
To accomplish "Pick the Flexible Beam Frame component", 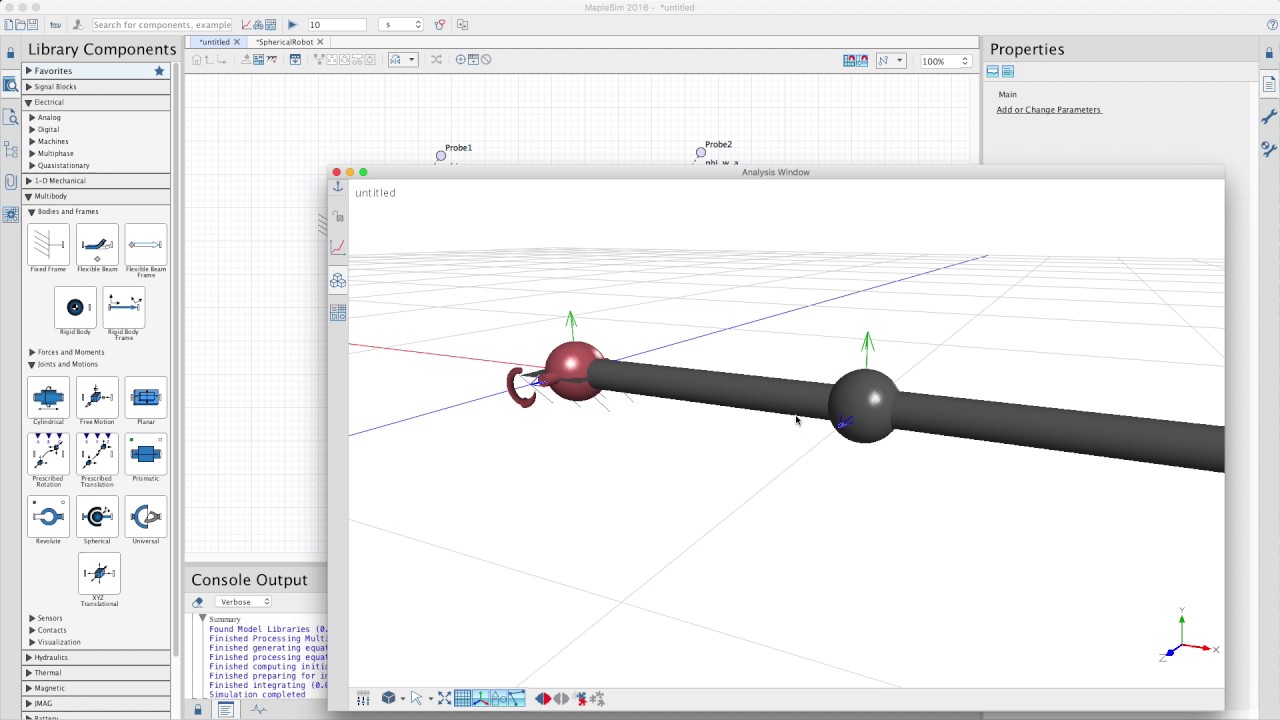I will 145,244.
